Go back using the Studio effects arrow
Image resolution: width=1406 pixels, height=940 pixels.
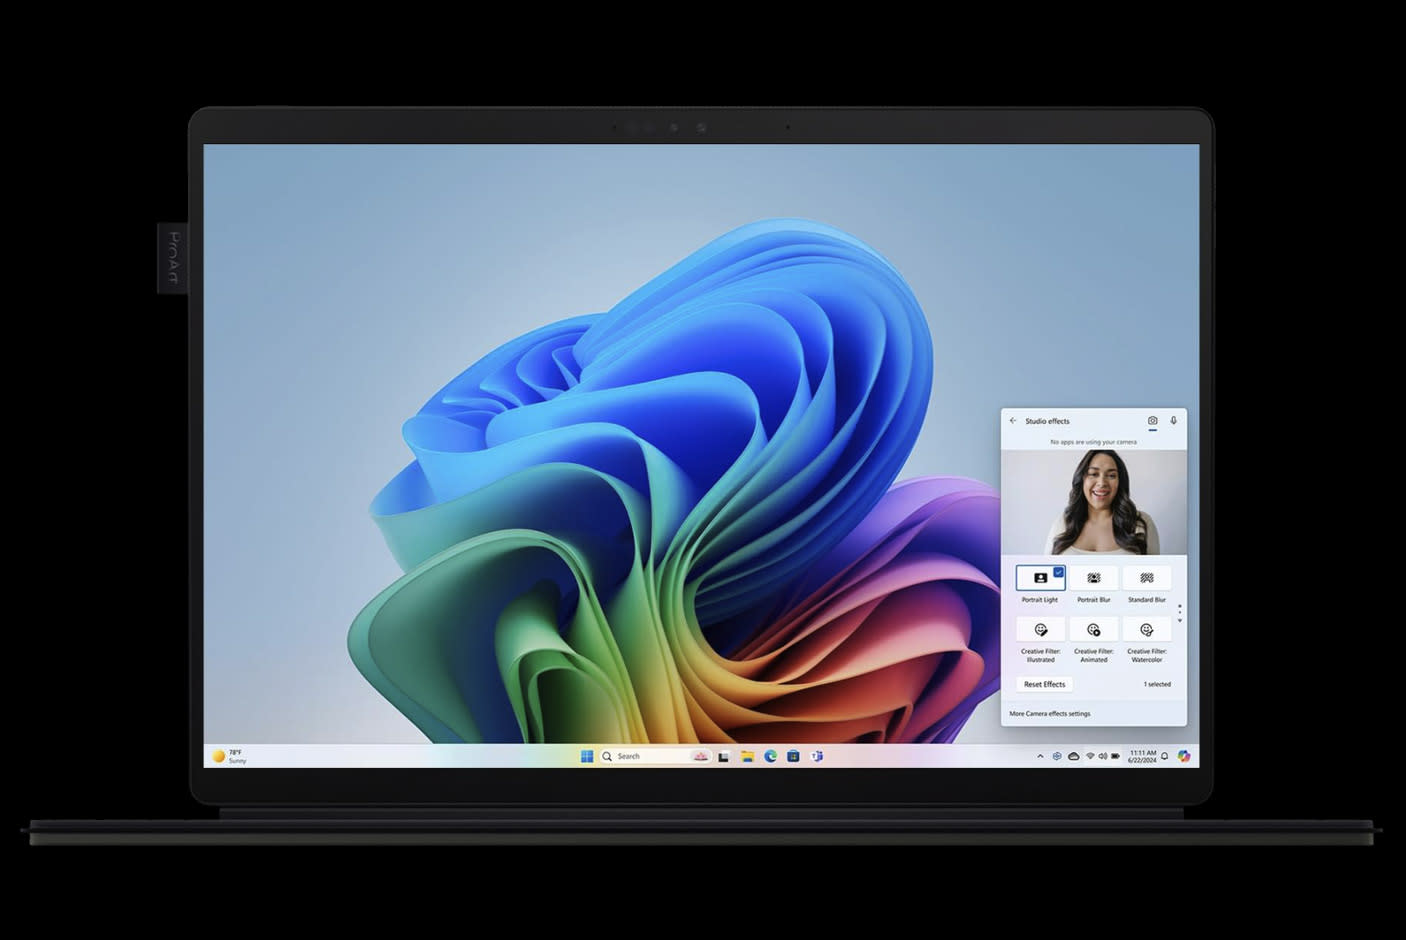(x=1013, y=421)
